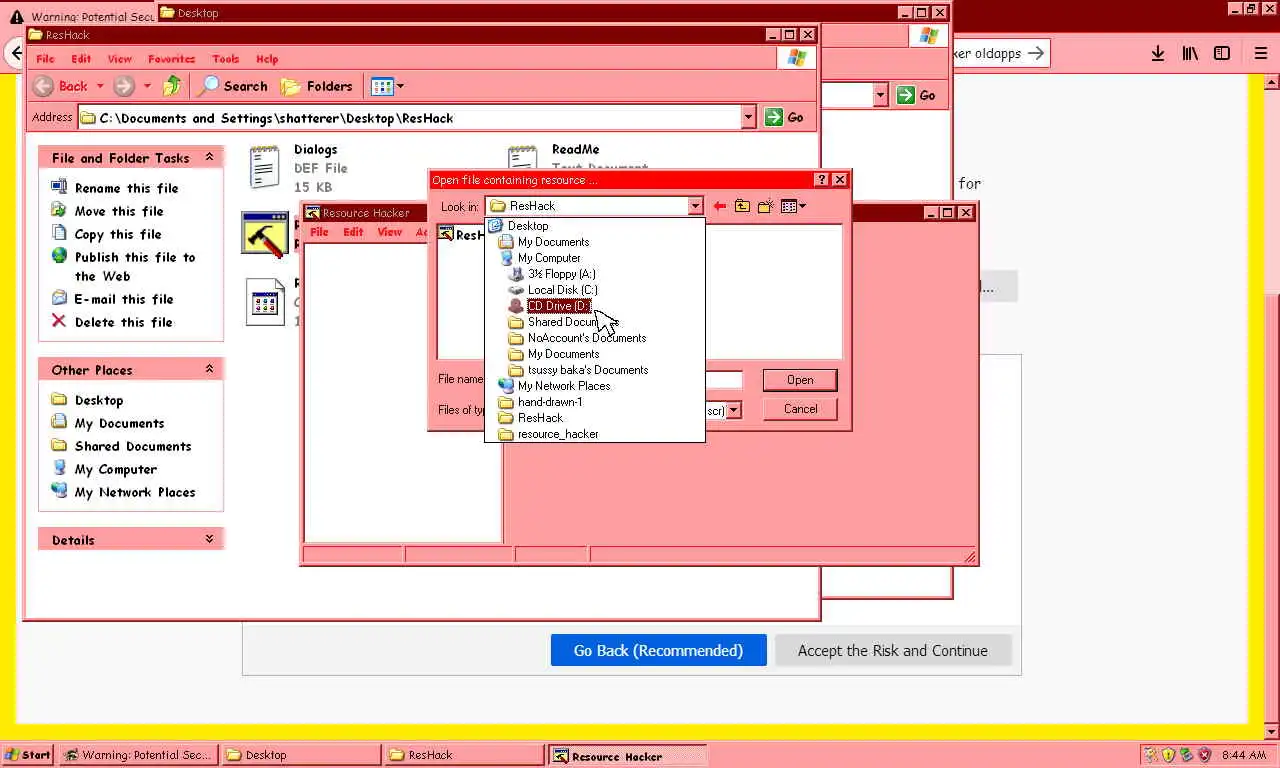
Task: Open the Files of type dropdown
Action: [734, 410]
